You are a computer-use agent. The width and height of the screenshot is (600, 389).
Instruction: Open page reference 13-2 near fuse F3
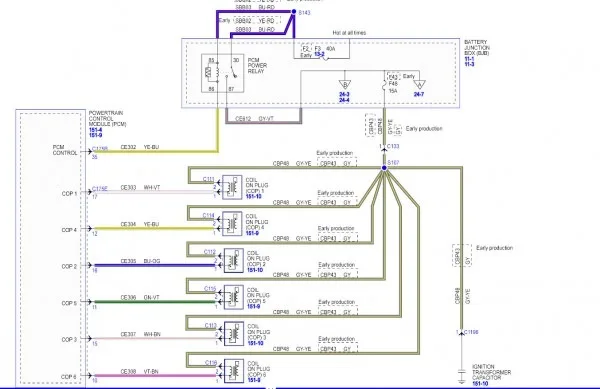pos(319,55)
